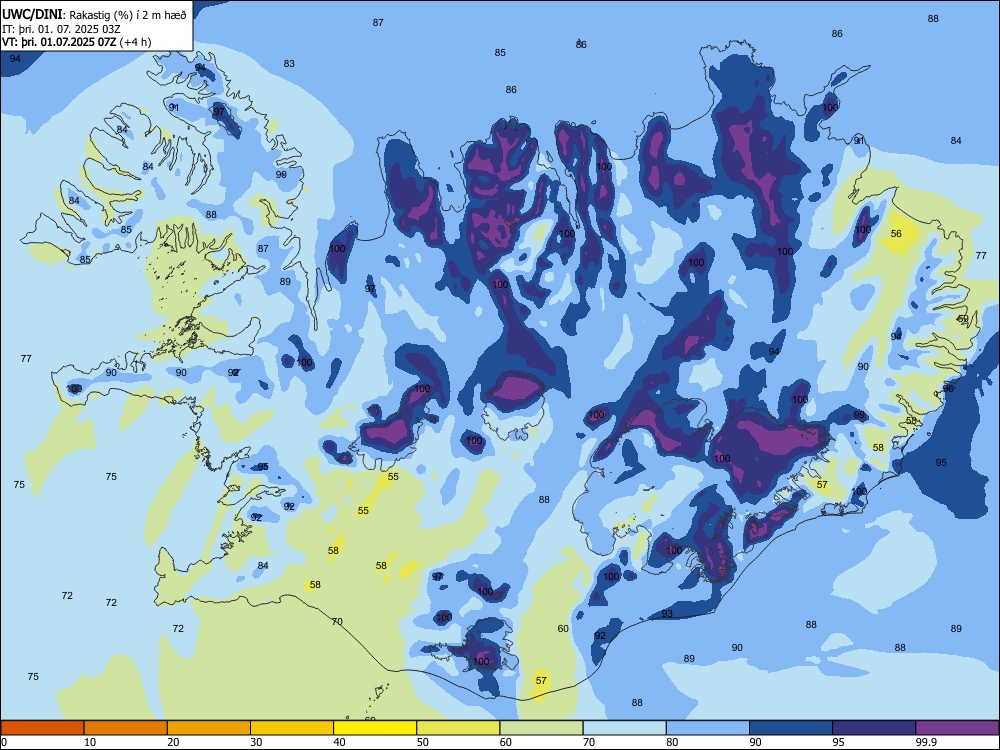Screen dimensions: 1000x750
Task: Pick the pale blue 70–80 legend swatch
Action: point(624,728)
